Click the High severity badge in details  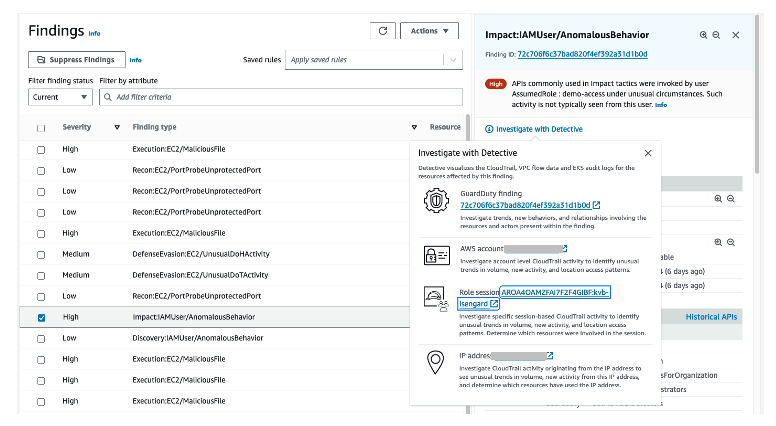coord(496,84)
